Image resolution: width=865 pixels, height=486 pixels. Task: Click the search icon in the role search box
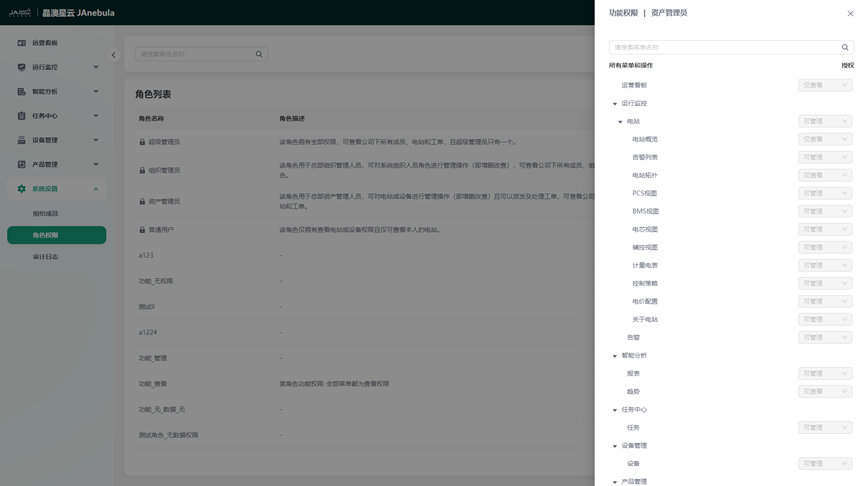click(x=259, y=54)
